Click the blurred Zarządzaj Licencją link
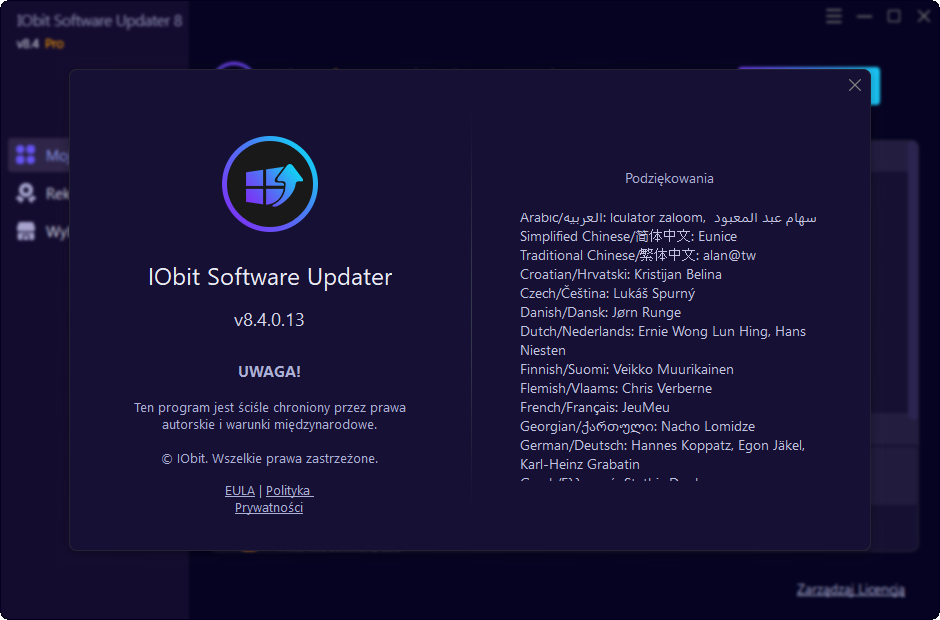This screenshot has width=940, height=620. point(851,590)
